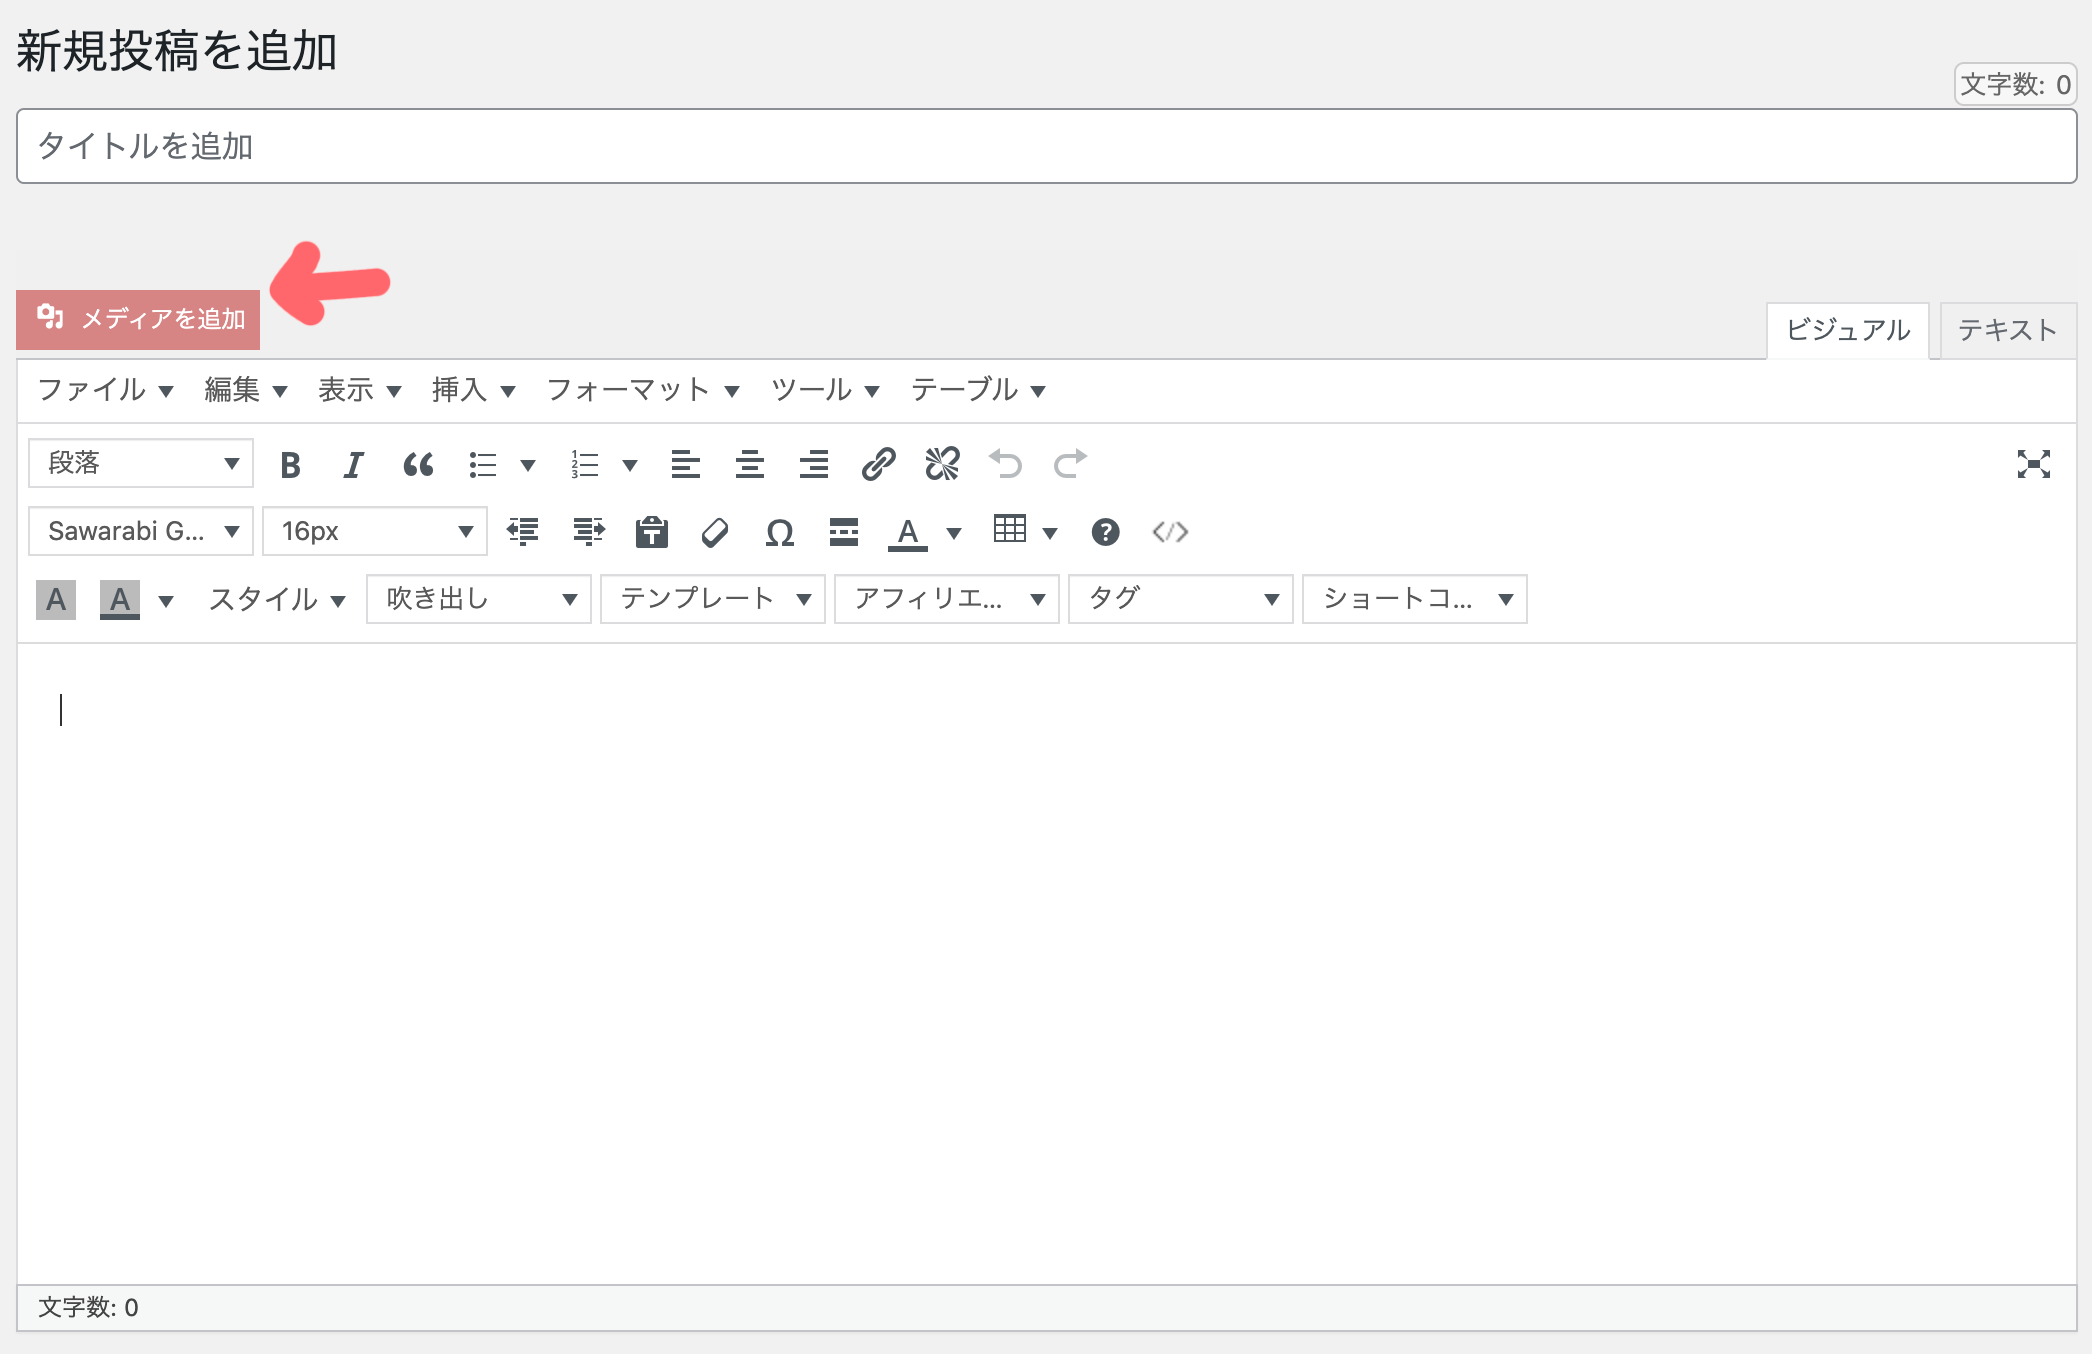This screenshot has height=1354, width=2092.
Task: Click the メディアを追加 button
Action: pos(138,320)
